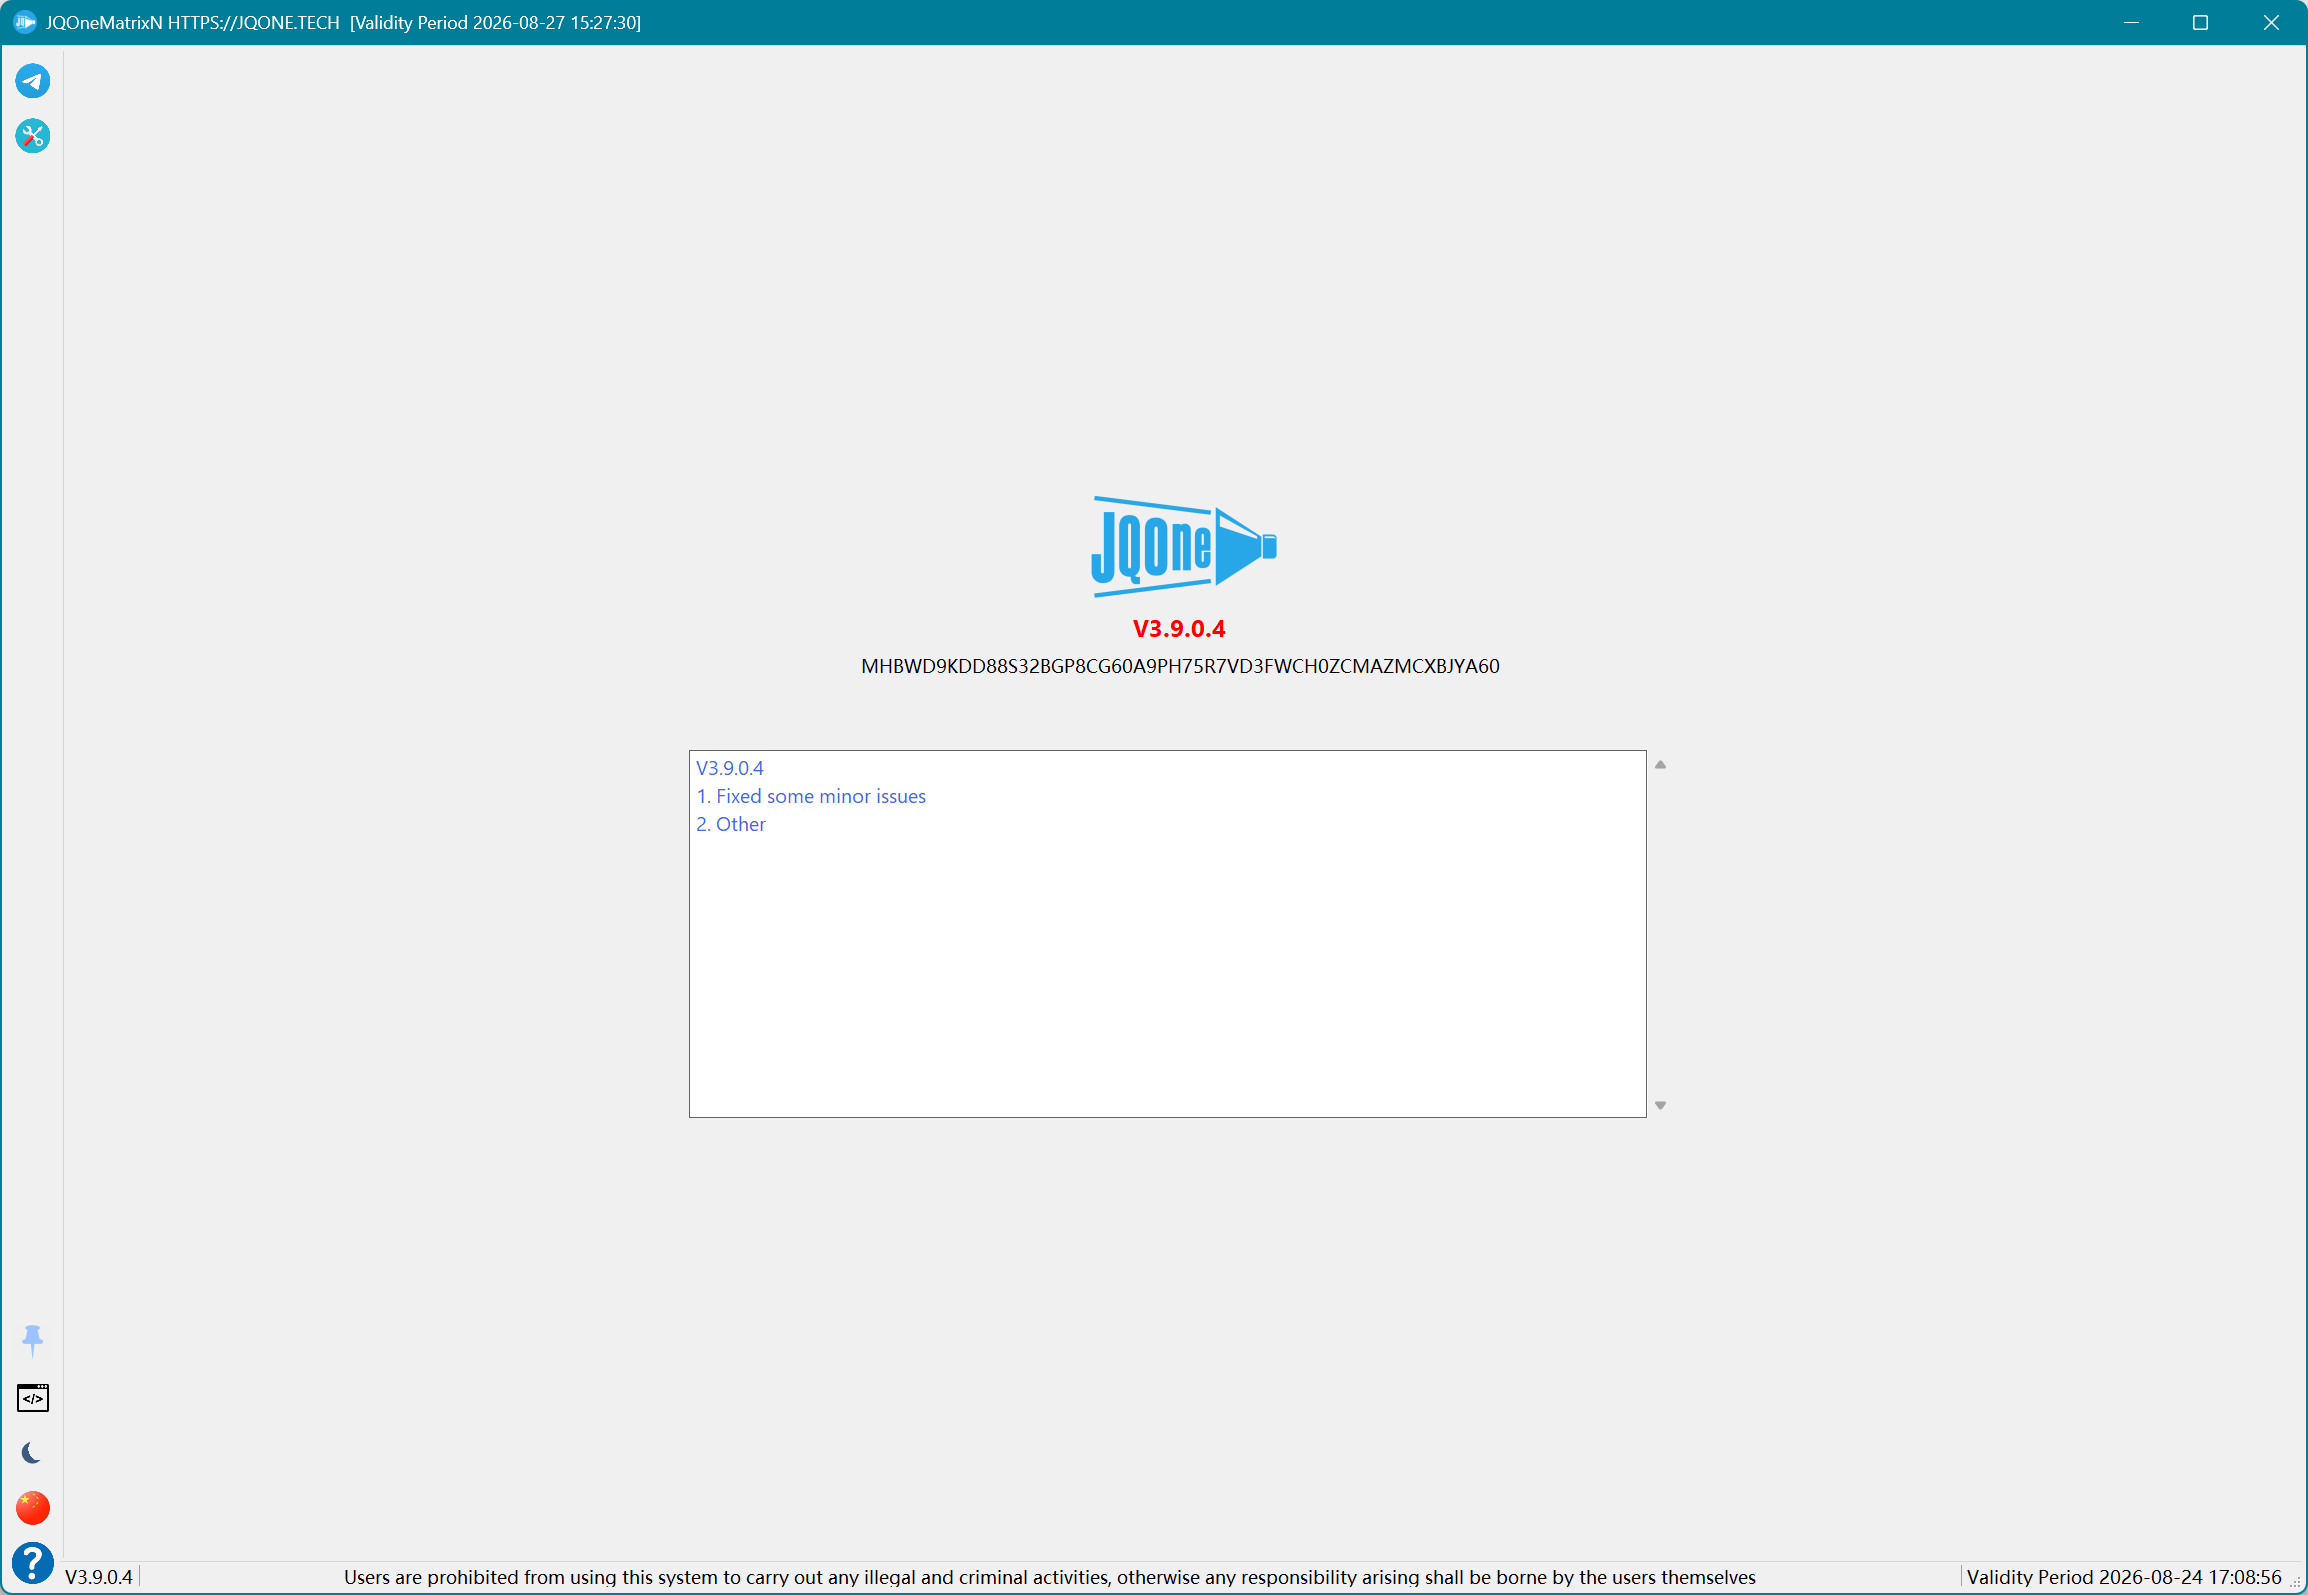Open the help question mark icon

click(33, 1563)
